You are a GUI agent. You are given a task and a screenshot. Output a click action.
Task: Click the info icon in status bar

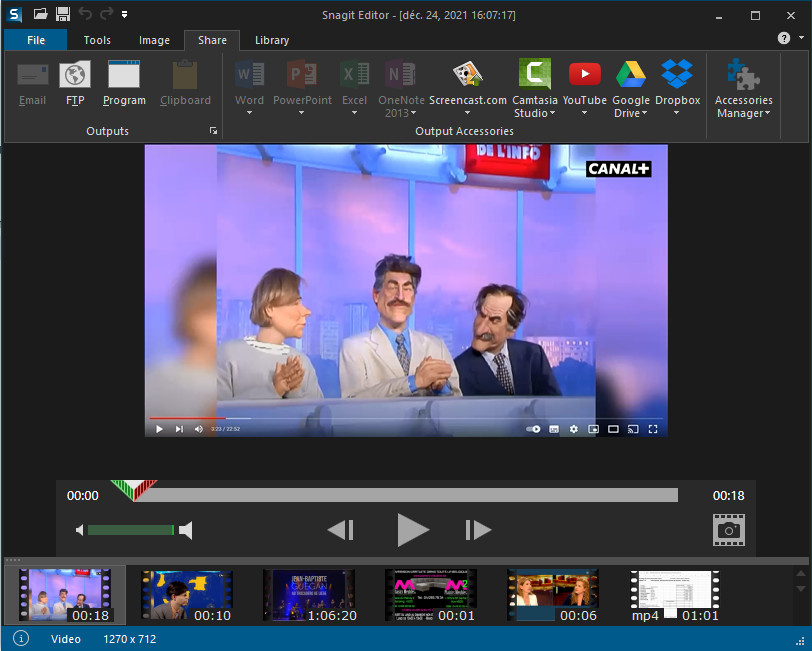click(x=21, y=638)
